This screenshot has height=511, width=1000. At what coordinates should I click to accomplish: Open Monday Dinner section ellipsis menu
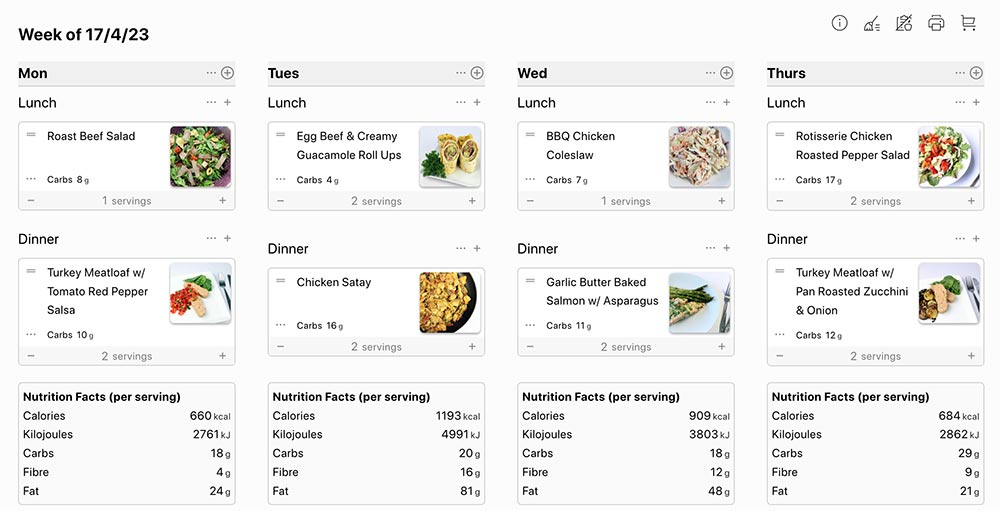click(x=211, y=238)
